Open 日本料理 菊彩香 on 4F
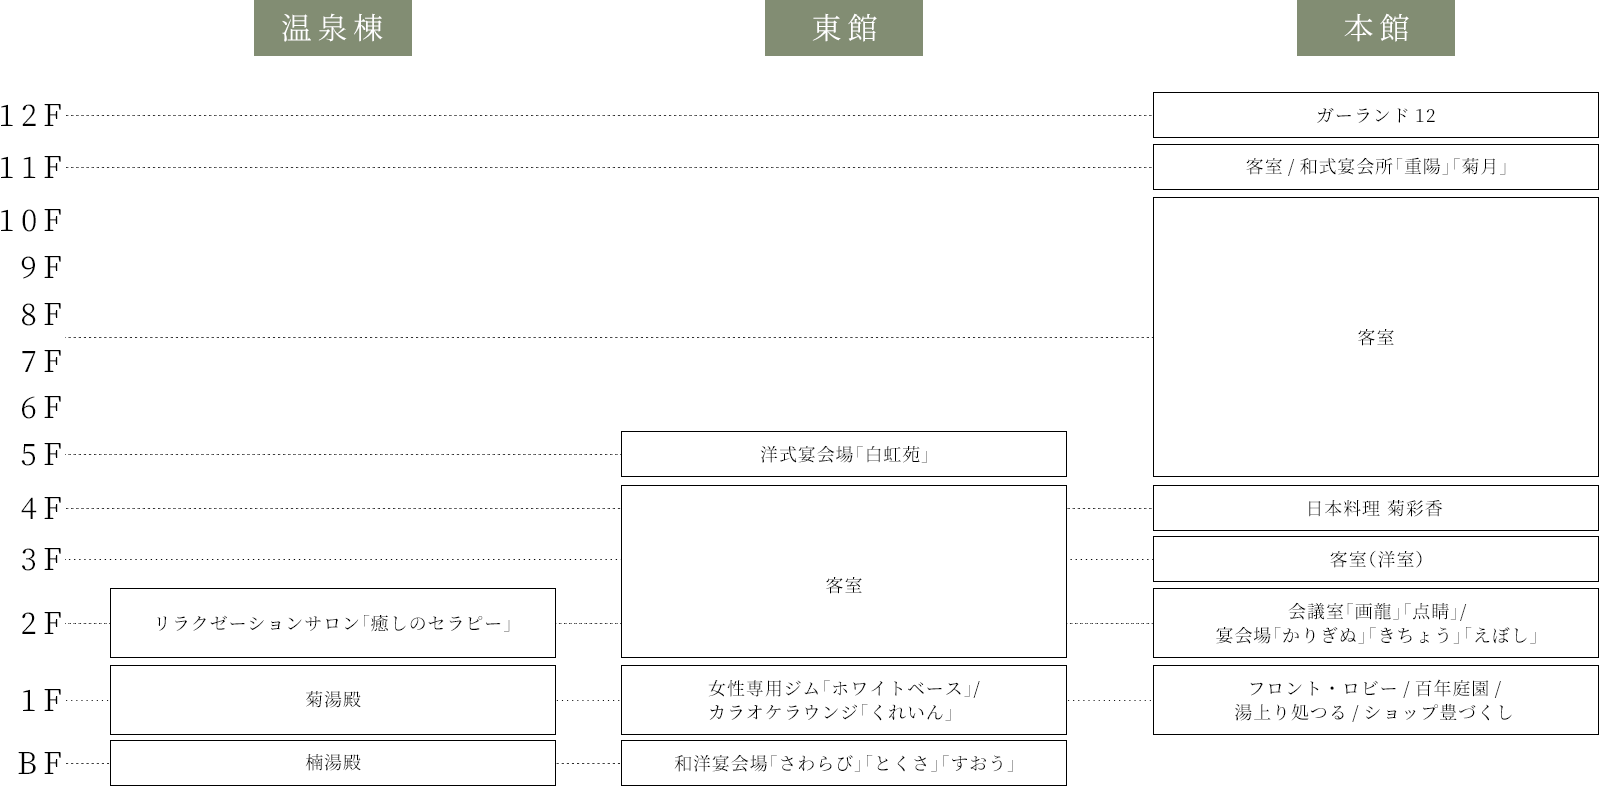The width and height of the screenshot is (1600, 786). [1375, 508]
